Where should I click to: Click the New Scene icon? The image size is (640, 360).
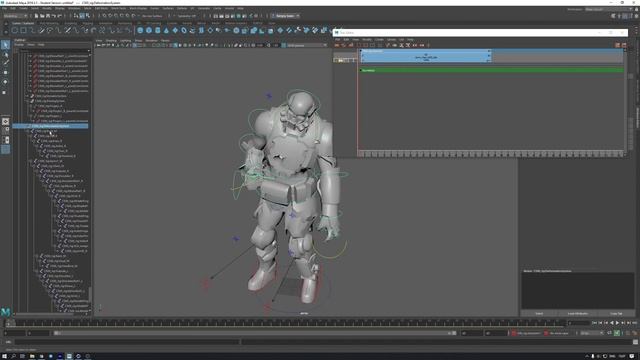click(x=36, y=16)
